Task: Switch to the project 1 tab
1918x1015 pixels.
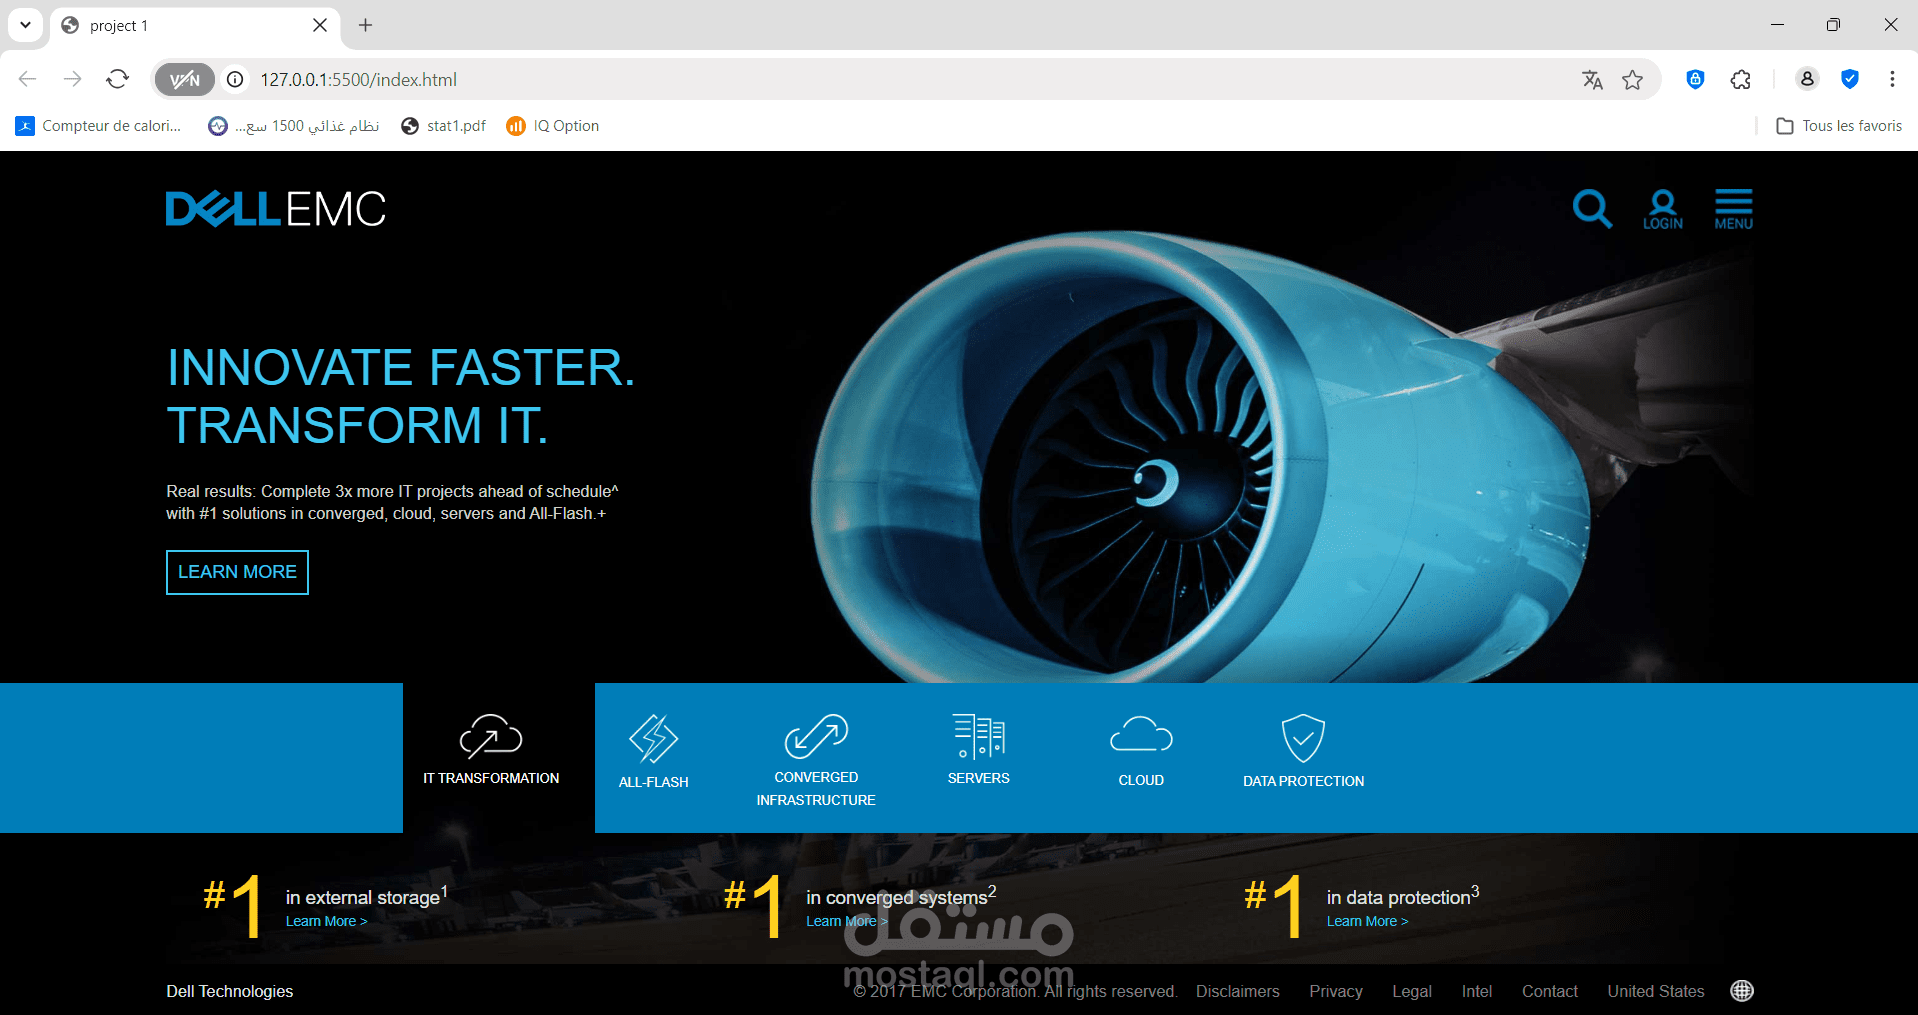Action: pos(195,26)
